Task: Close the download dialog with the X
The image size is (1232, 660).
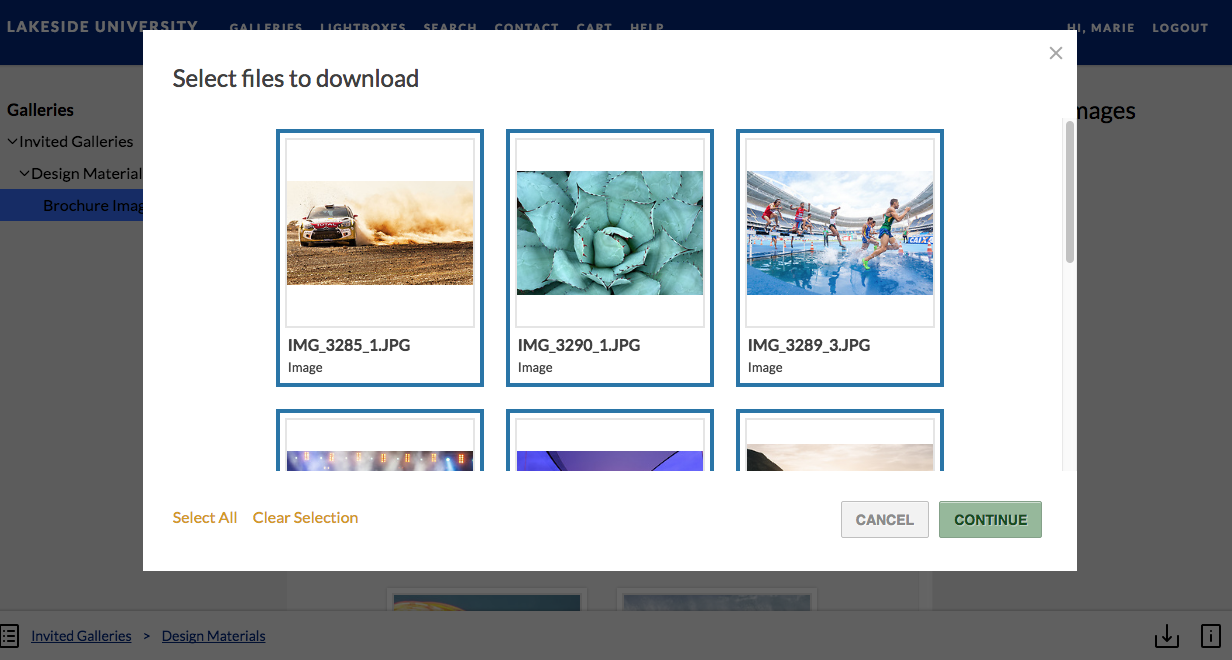Action: [x=1055, y=54]
